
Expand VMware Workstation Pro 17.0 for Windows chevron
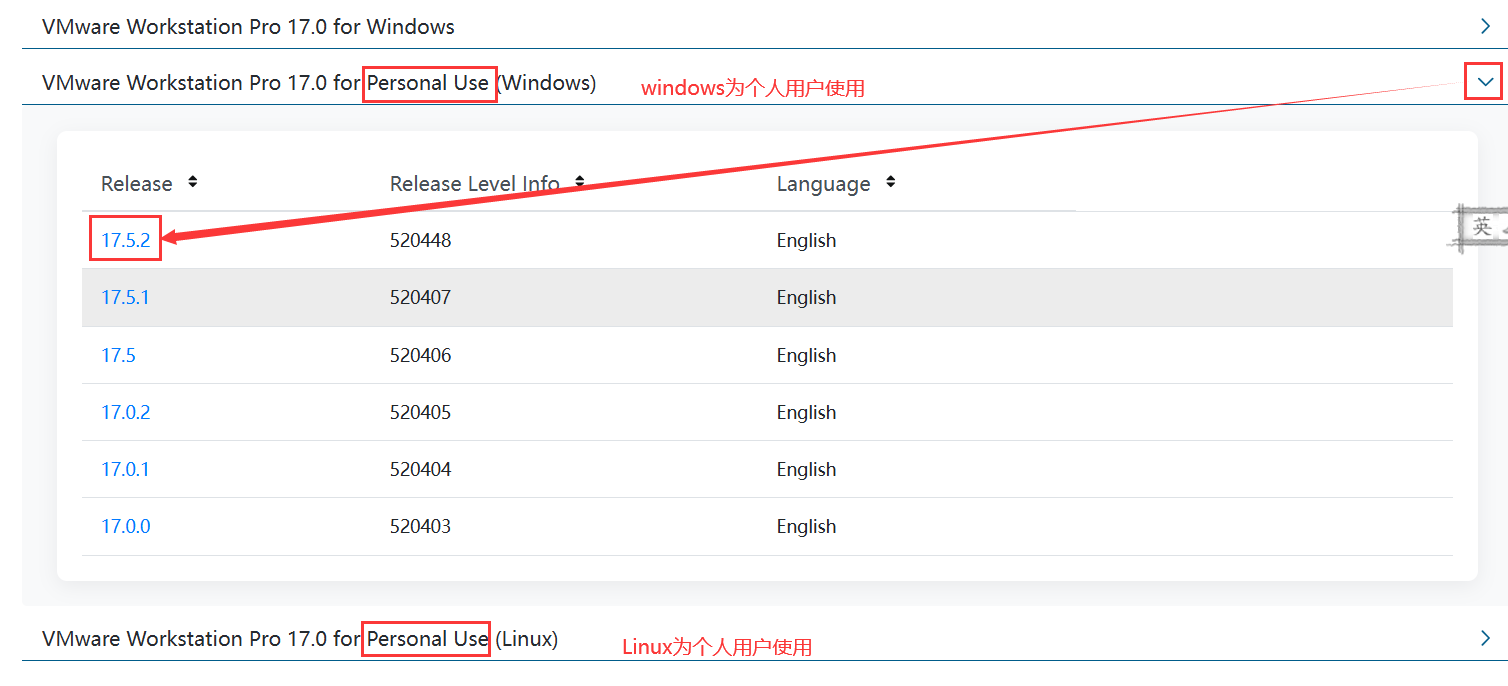click(x=1486, y=26)
